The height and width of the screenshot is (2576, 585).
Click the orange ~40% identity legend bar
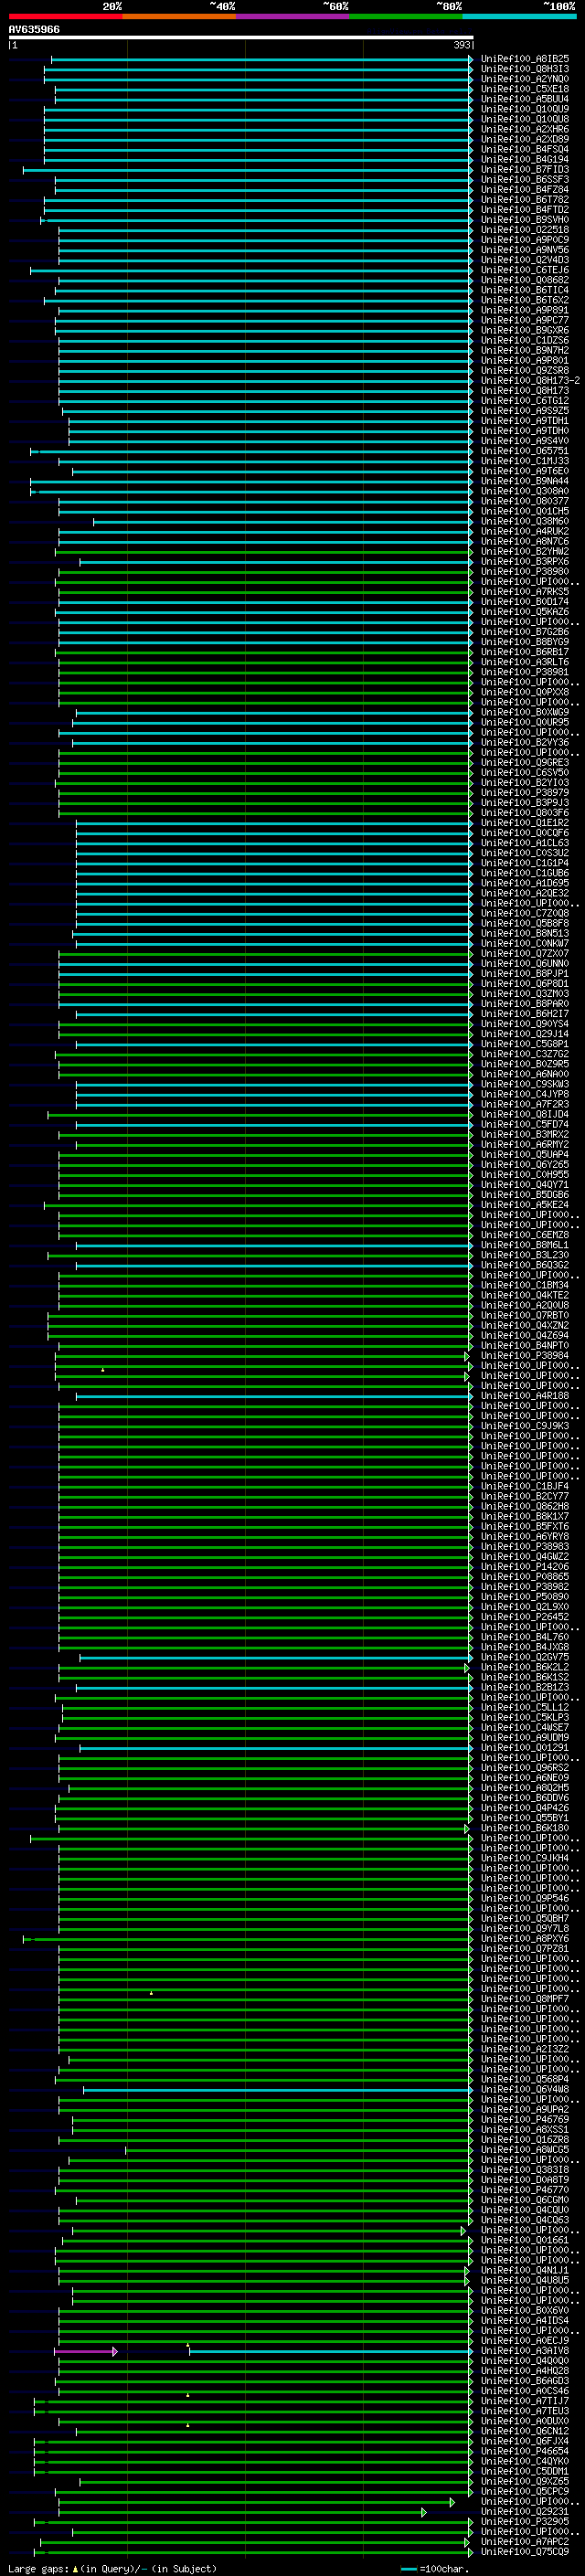[x=179, y=16]
